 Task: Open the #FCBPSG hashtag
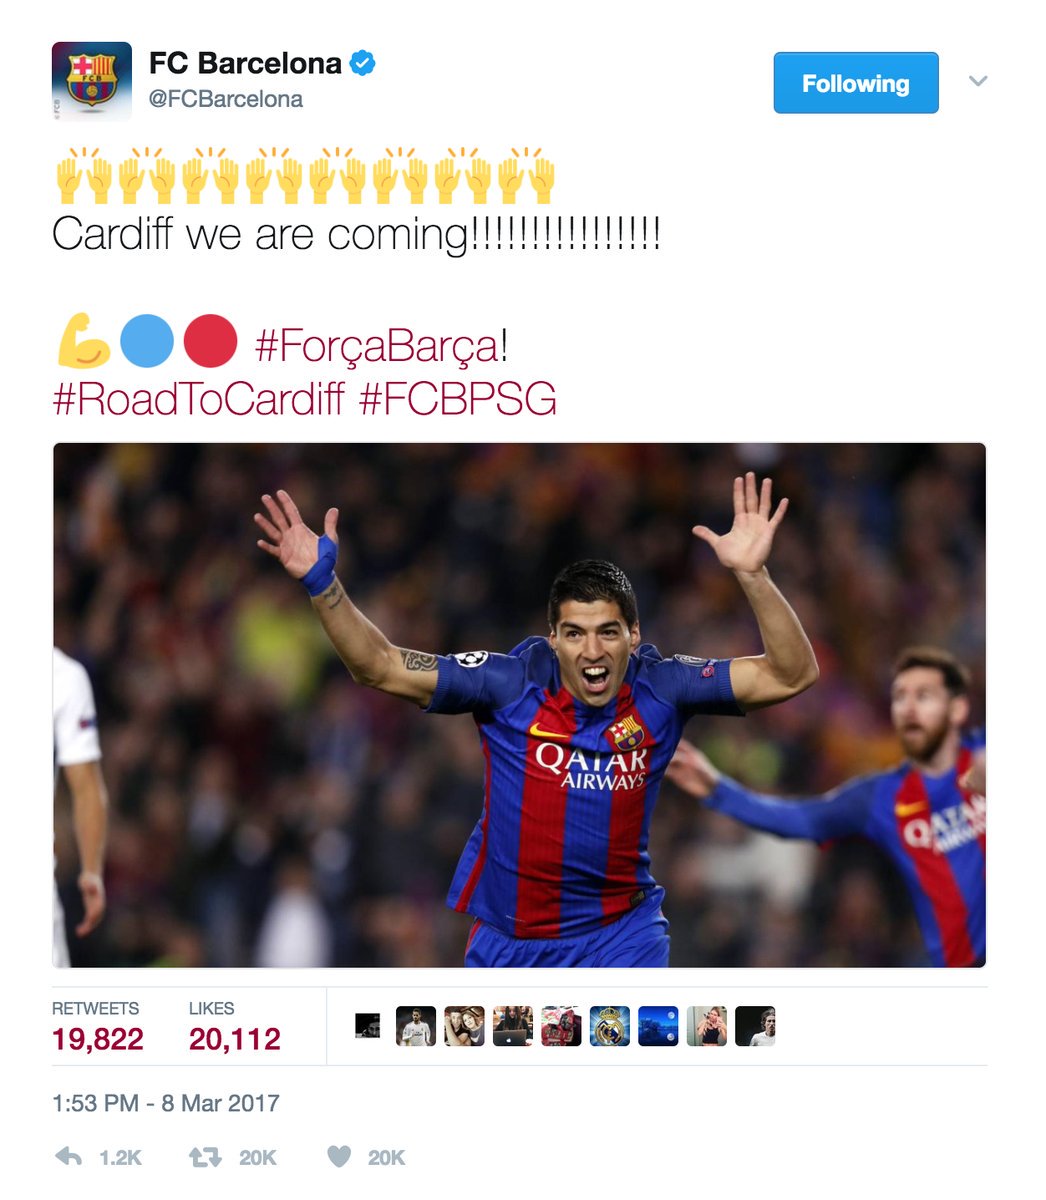point(457,399)
